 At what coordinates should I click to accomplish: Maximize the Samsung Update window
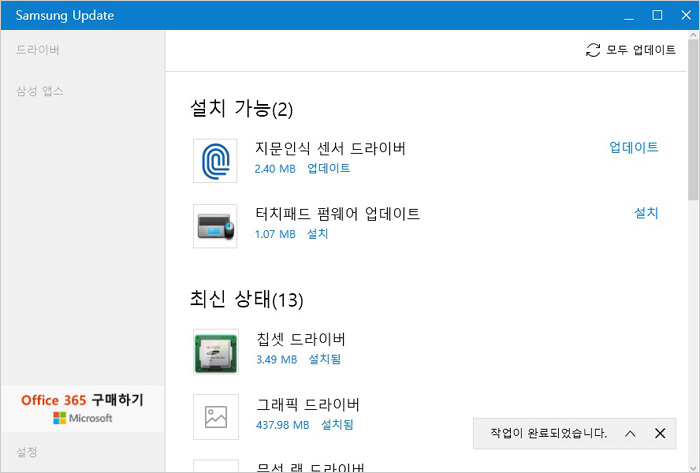(x=657, y=15)
